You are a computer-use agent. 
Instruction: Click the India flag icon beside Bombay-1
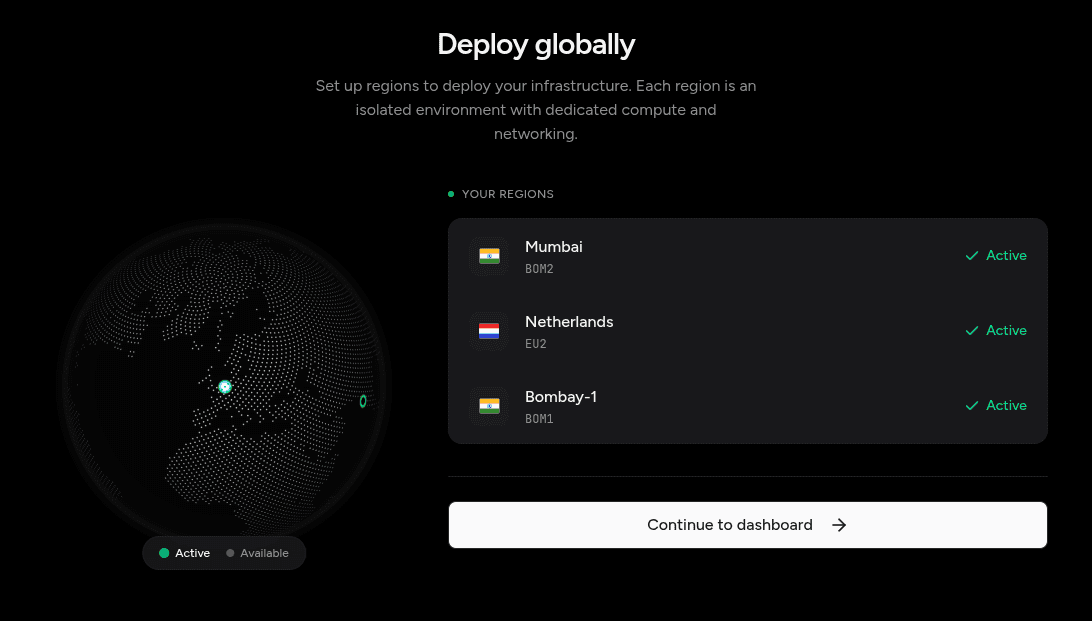489,406
